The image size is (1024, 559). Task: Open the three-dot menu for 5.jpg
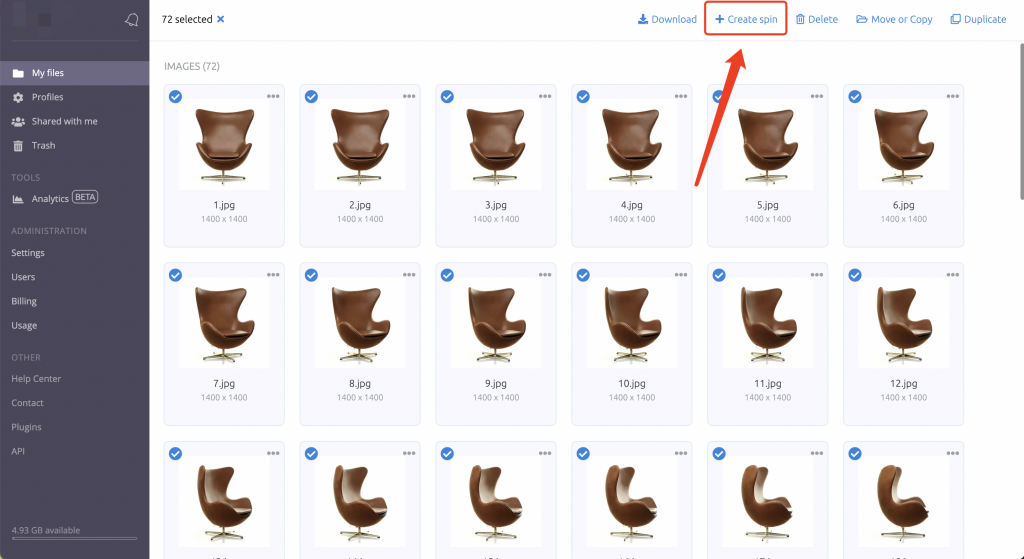[x=816, y=97]
